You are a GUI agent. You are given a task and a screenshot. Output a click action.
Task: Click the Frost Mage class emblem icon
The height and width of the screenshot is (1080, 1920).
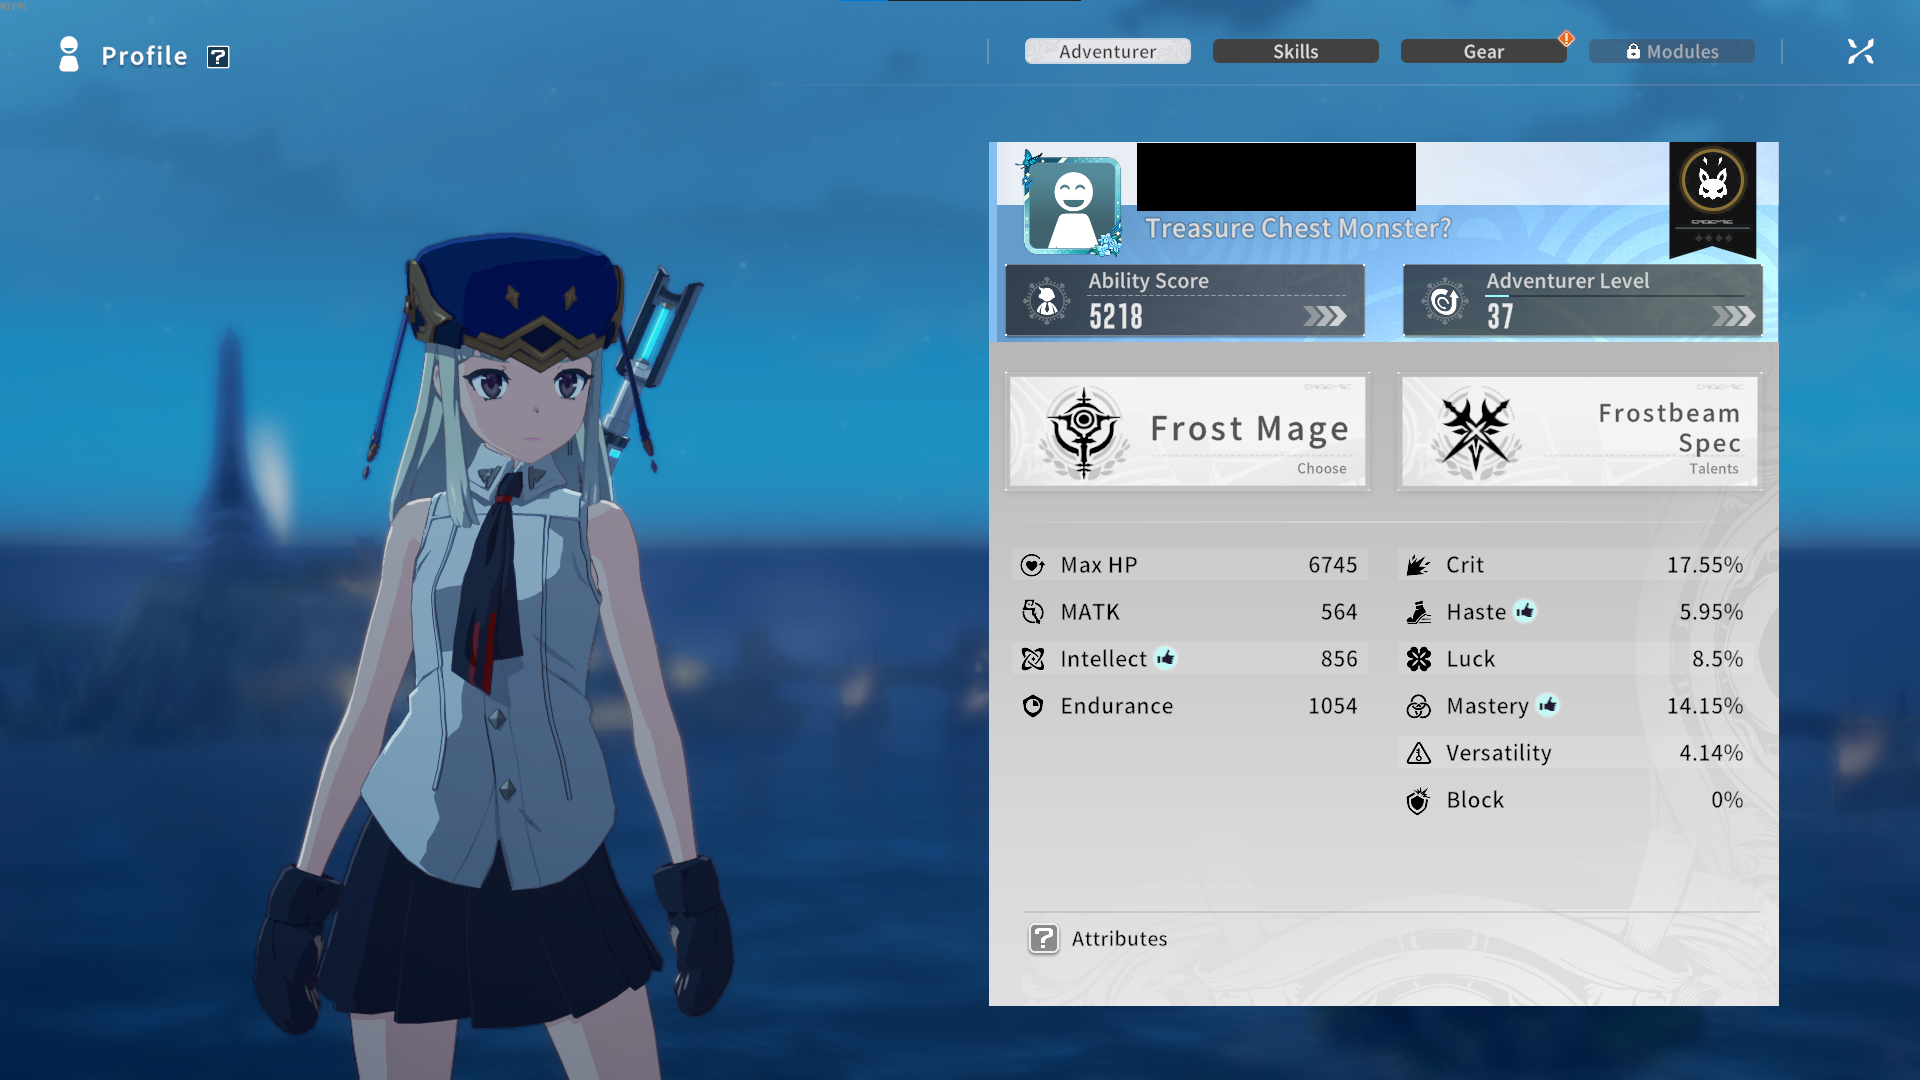[x=1084, y=432]
